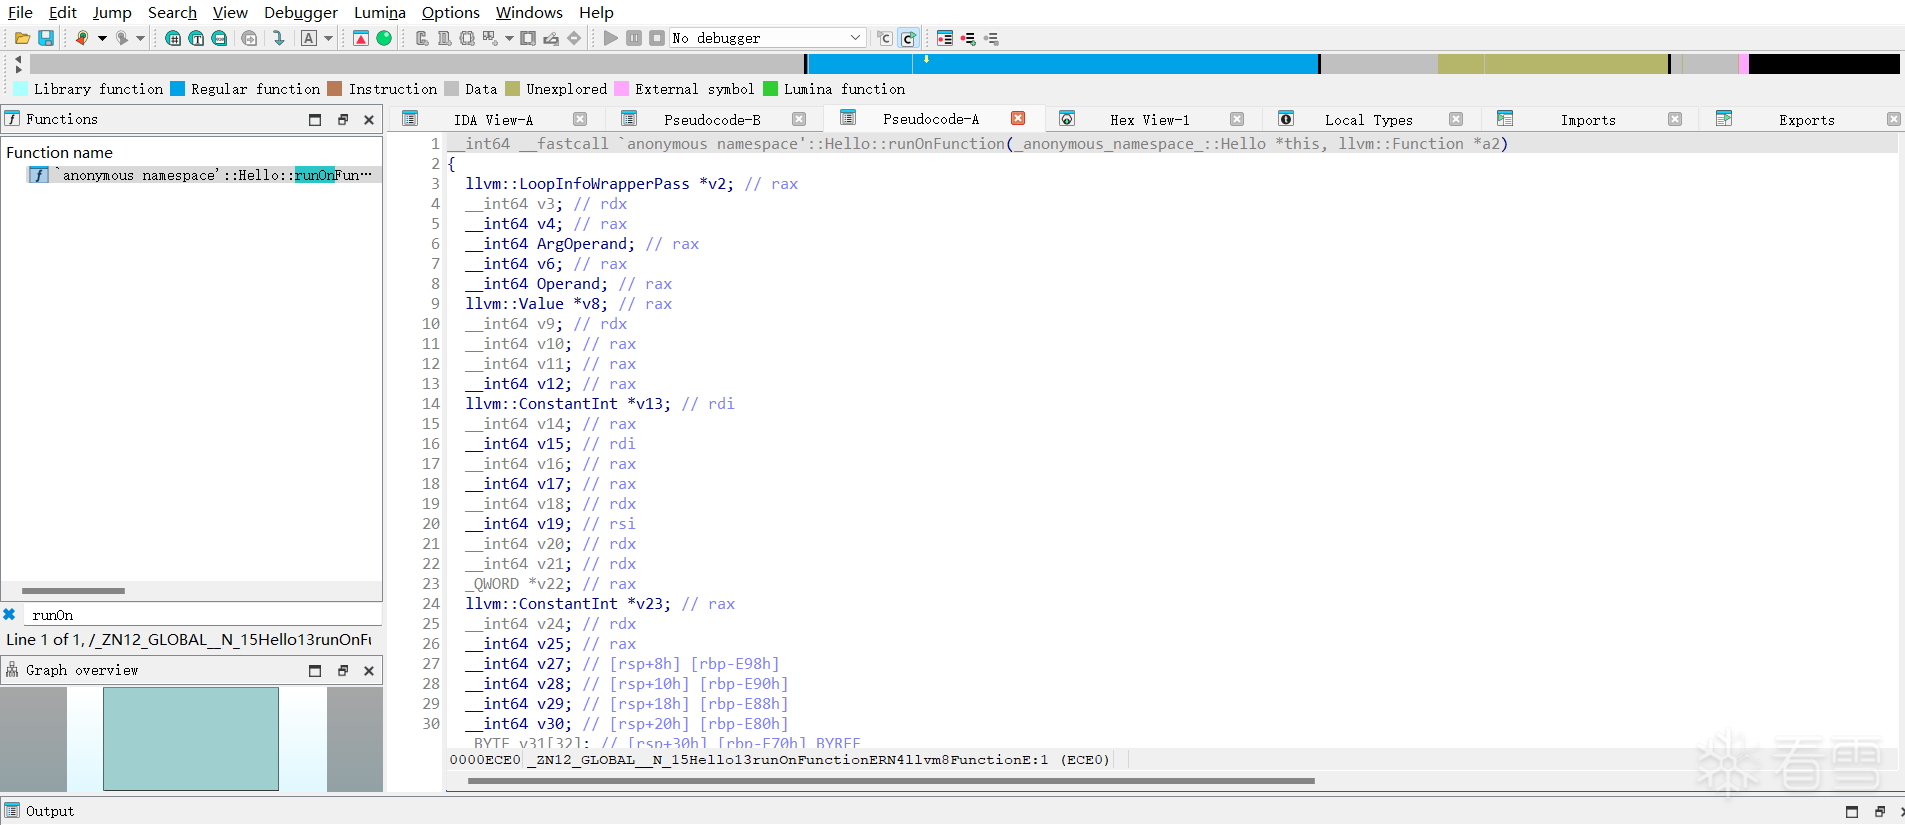
Task: Click the red triangle toolbar icon
Action: (361, 38)
